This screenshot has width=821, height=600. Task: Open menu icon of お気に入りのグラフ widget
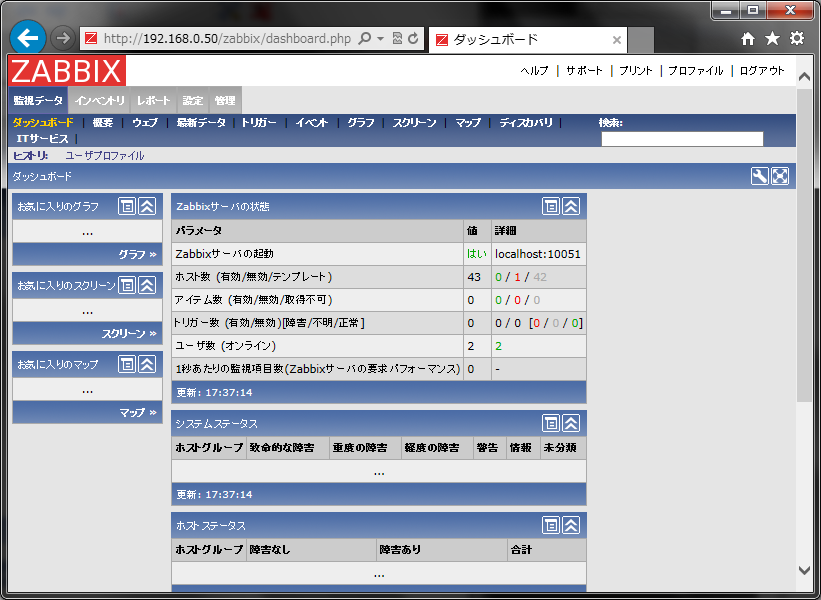coord(127,206)
